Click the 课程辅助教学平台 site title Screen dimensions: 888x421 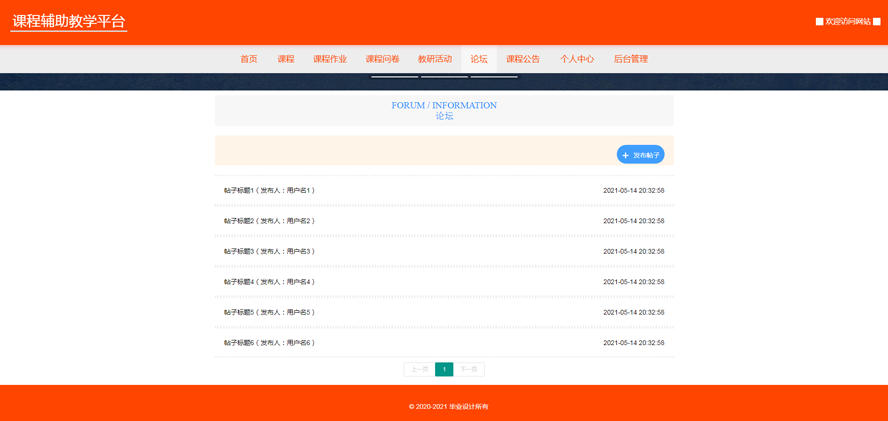point(69,22)
